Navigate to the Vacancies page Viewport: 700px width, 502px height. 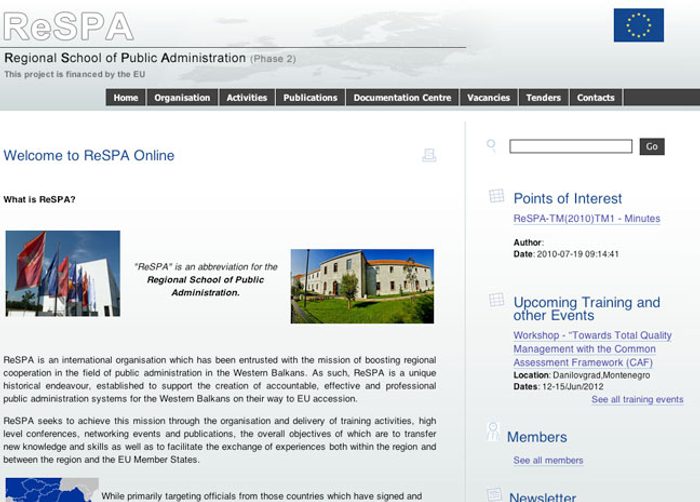489,98
